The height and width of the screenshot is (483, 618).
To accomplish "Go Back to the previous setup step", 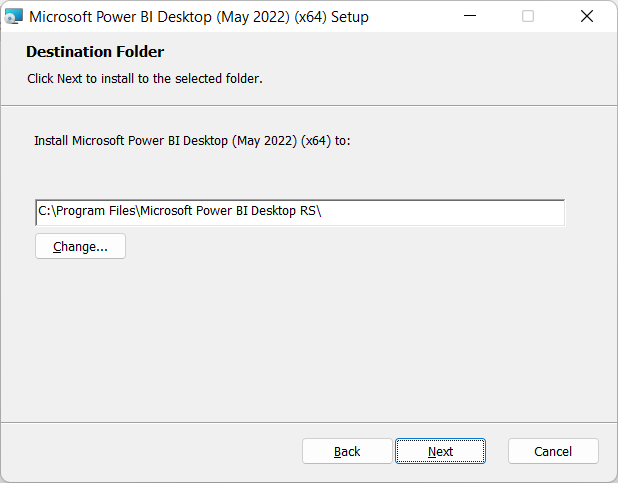I will (x=347, y=451).
